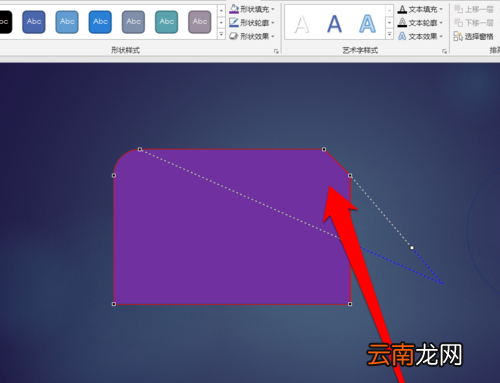Apply the teal Abc shape style
The width and height of the screenshot is (500, 383).
click(166, 22)
